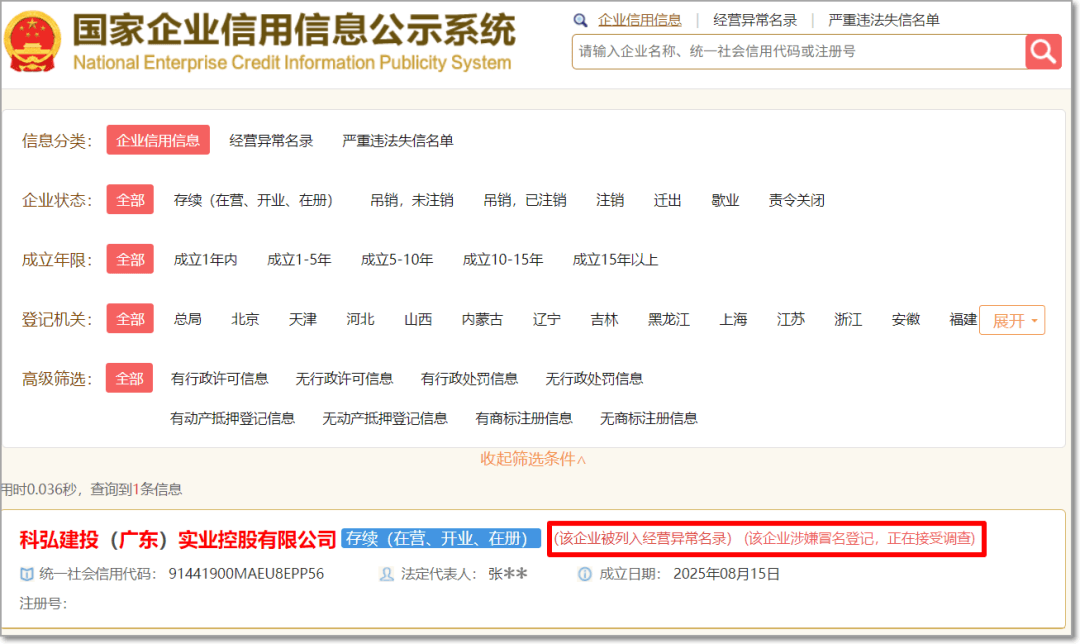The width and height of the screenshot is (1080, 644).
Task: Click credit code 91441900MAEU8EPP56
Action: (246, 574)
